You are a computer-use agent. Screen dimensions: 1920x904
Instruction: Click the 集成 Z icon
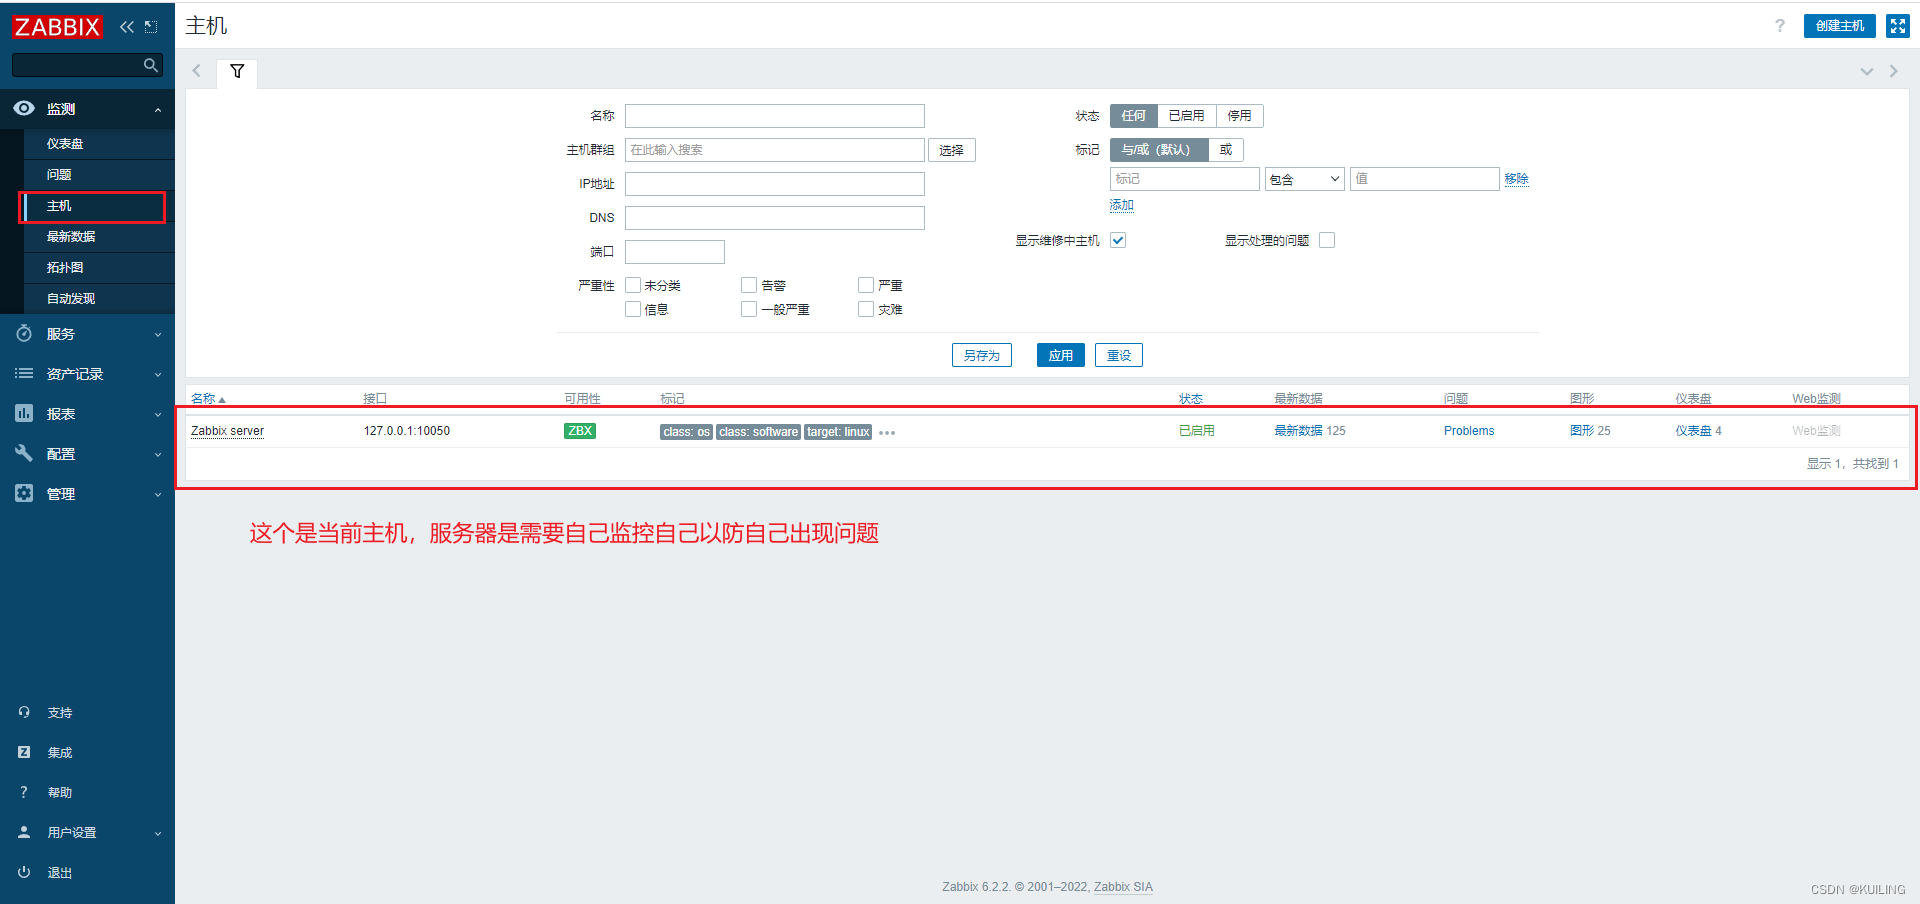(24, 752)
